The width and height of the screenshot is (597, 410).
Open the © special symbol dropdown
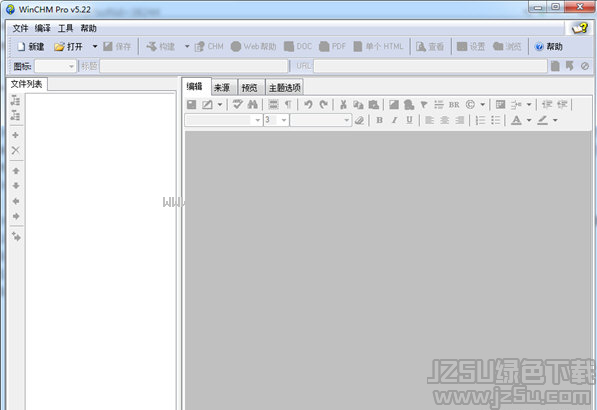(482, 105)
